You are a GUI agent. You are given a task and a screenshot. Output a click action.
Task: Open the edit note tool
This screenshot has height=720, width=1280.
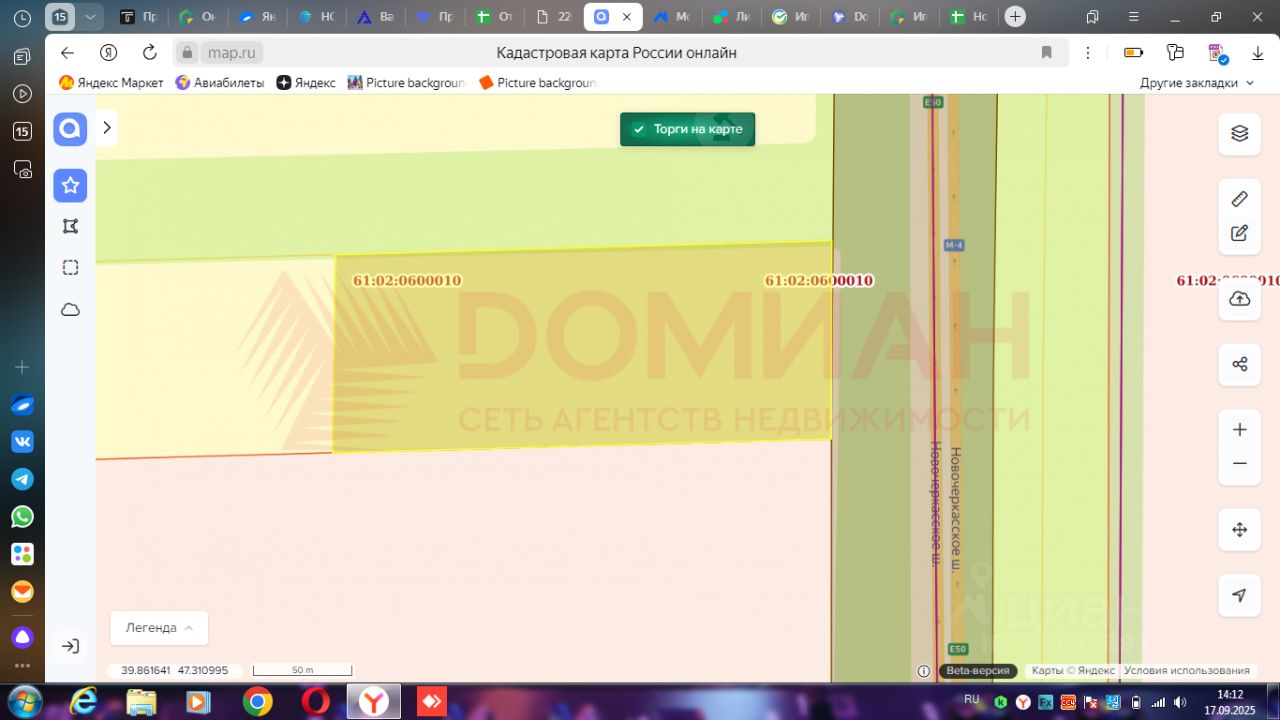click(x=1239, y=233)
